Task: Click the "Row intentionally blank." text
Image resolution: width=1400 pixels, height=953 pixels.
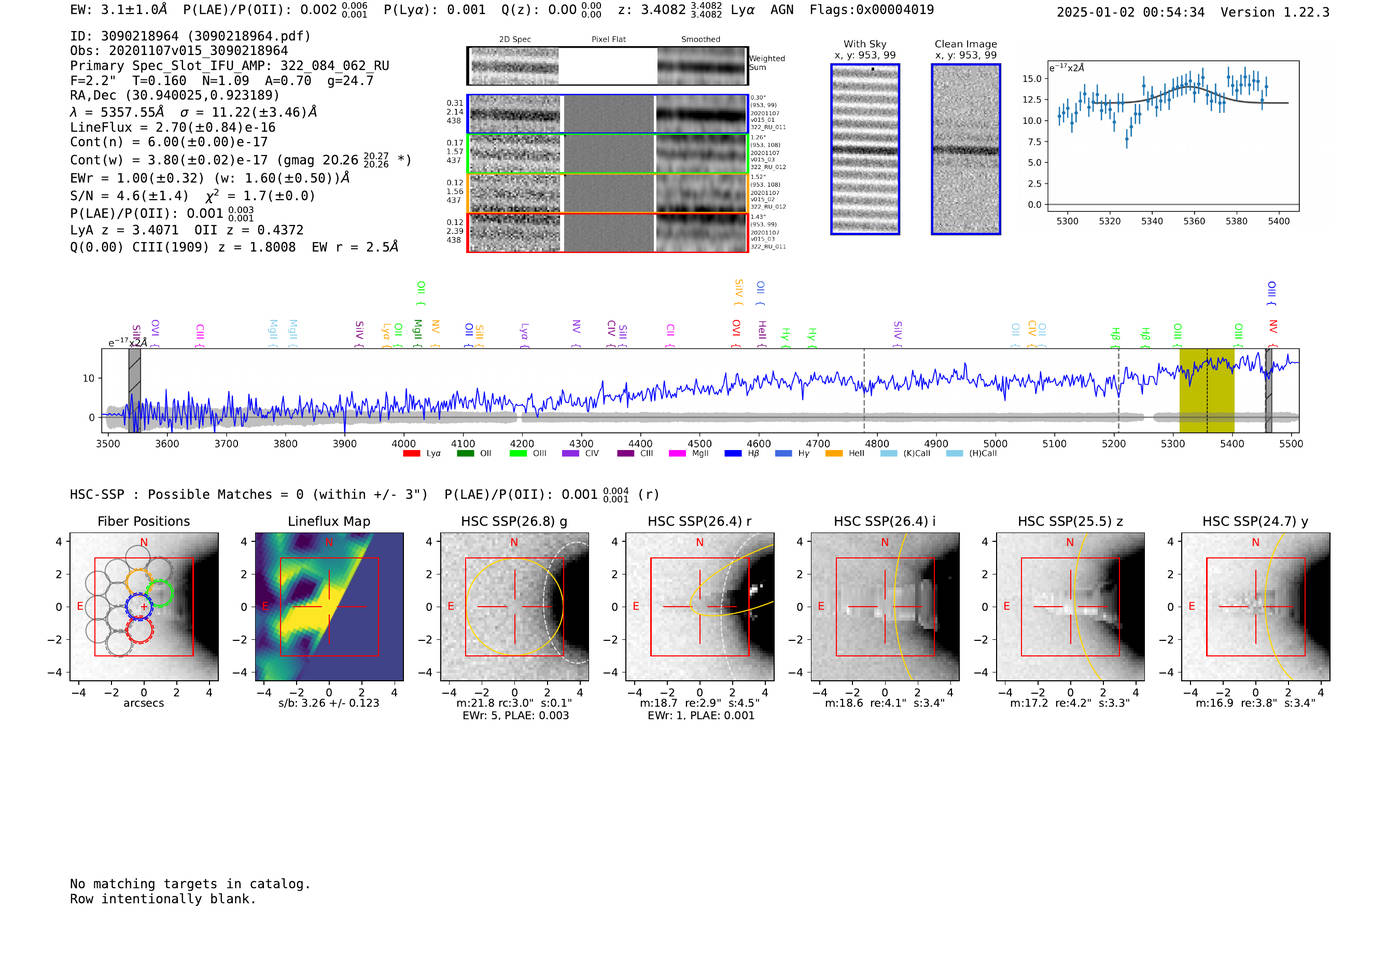Action: 163,899
